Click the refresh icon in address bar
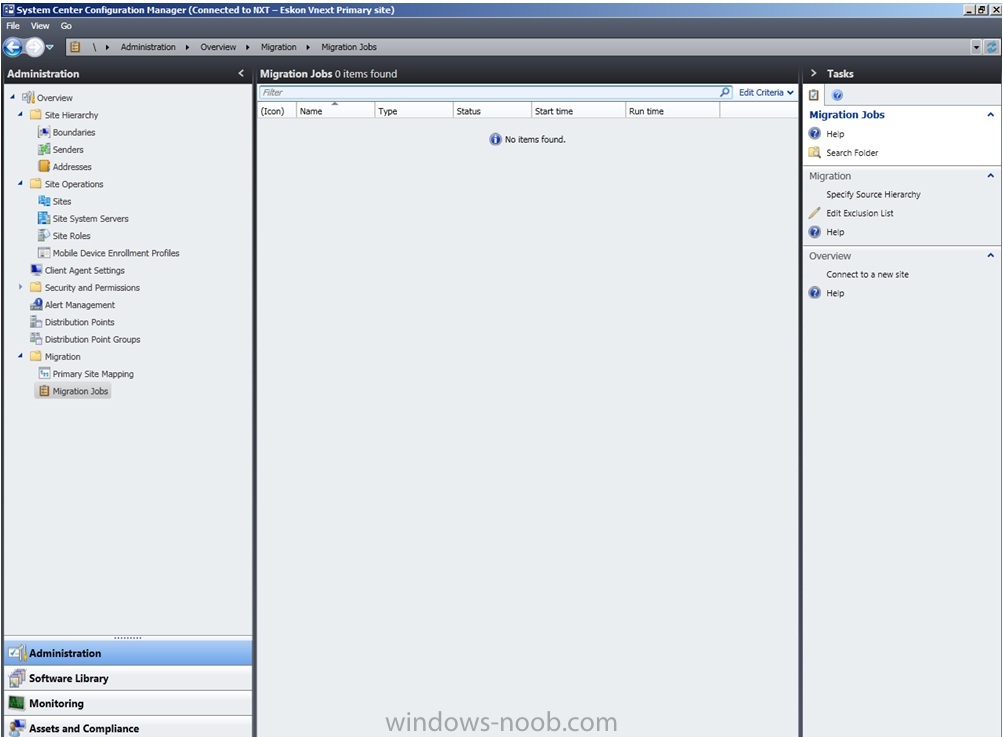1003x737 pixels. 991,47
